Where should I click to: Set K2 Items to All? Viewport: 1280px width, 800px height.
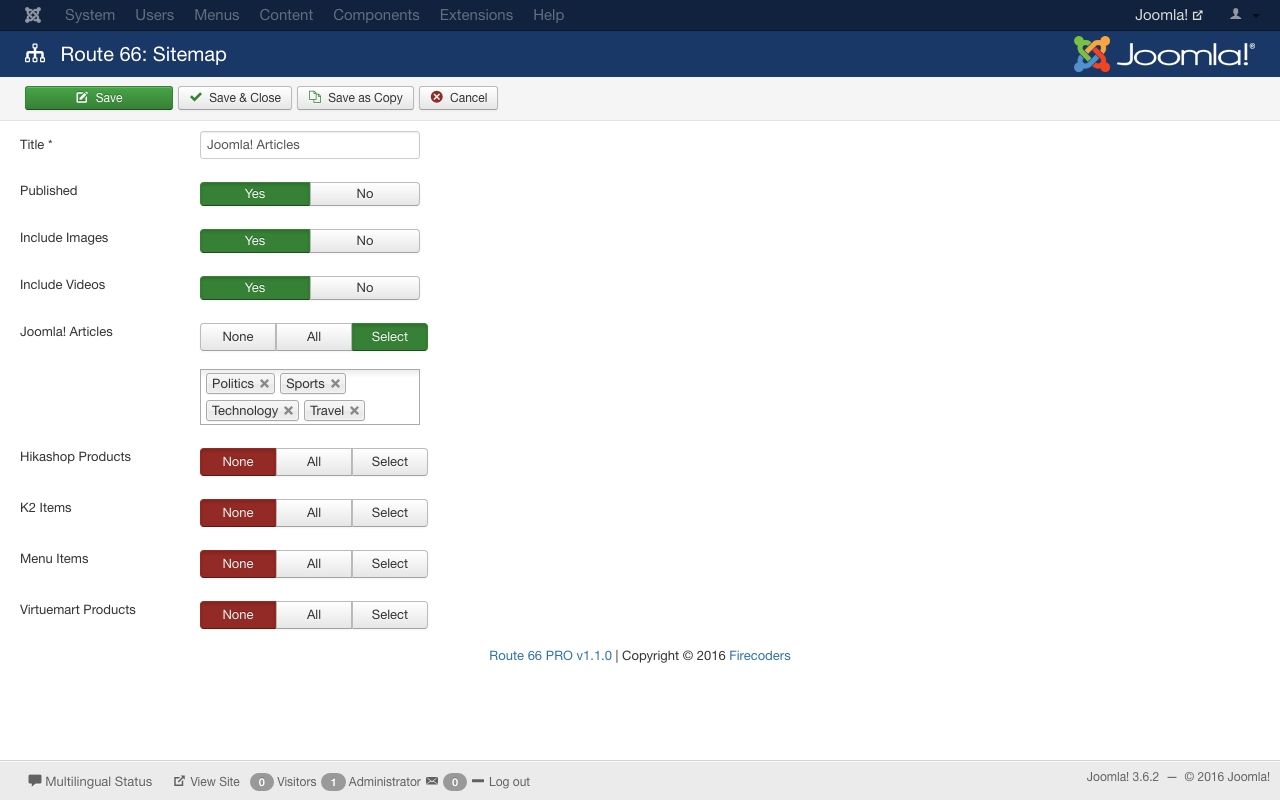click(314, 513)
